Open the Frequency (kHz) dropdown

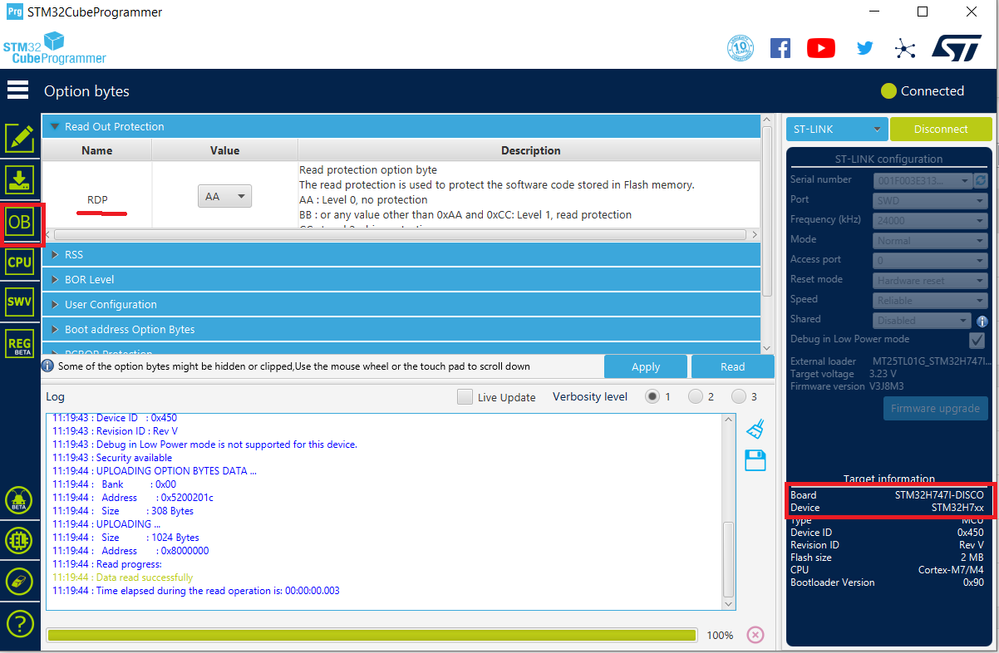pyautogui.click(x=930, y=220)
